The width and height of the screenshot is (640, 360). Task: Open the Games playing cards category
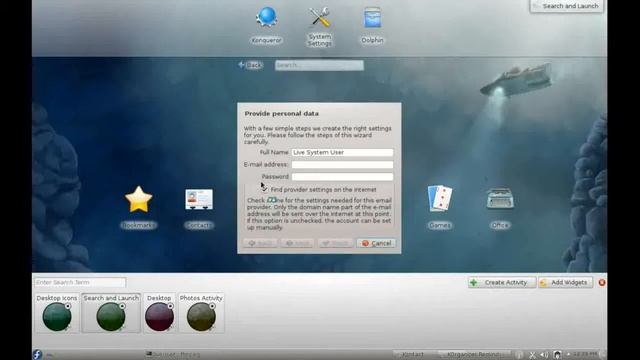click(x=440, y=198)
